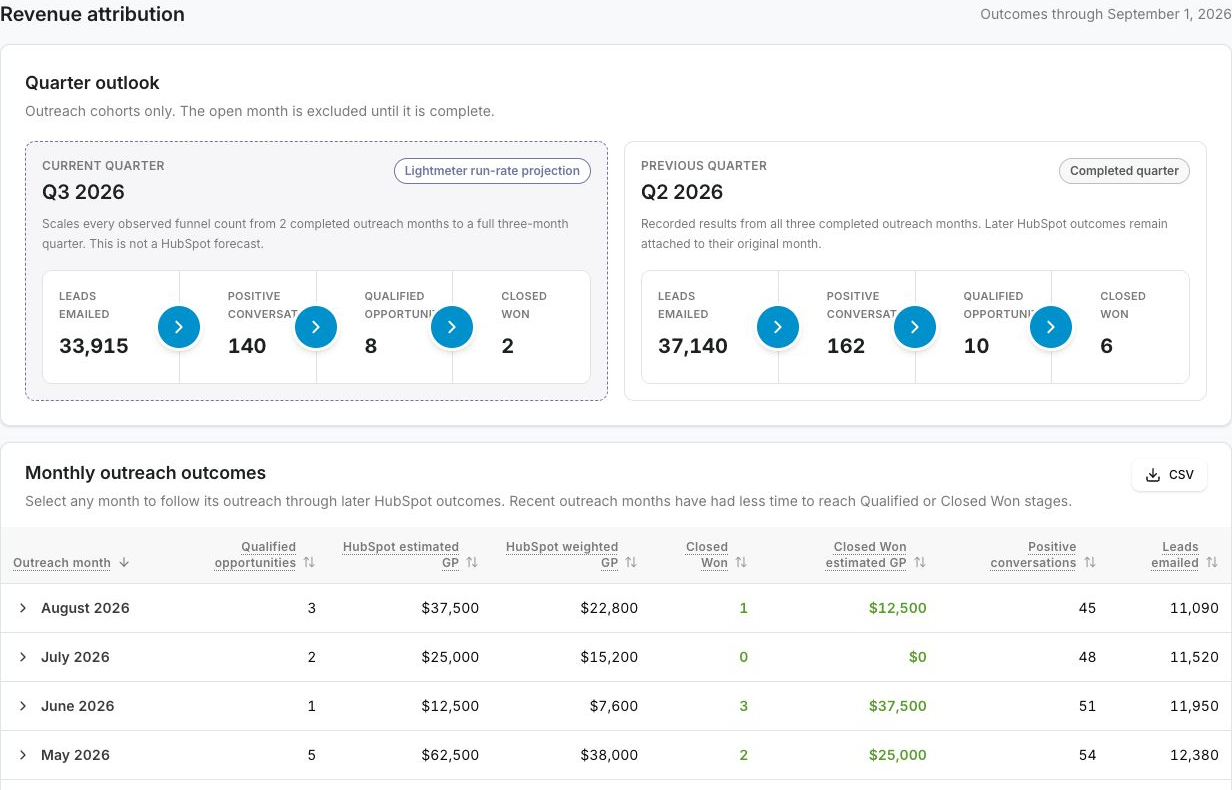Image resolution: width=1232 pixels, height=790 pixels.
Task: Click the Qualified opportunities header label
Action: click(255, 555)
